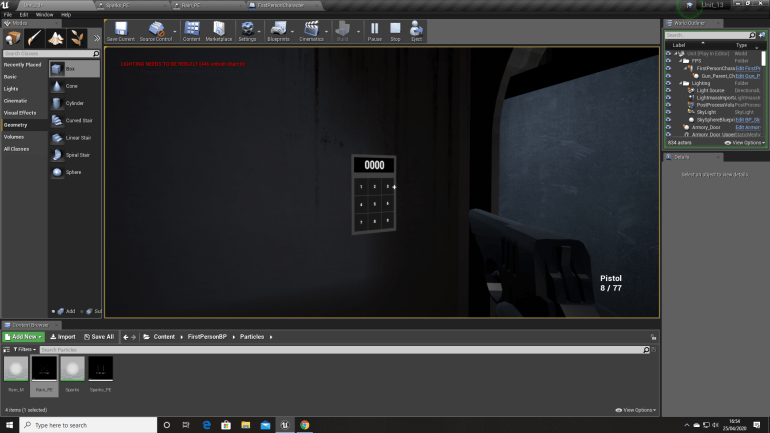Click the Save All button

[99, 337]
